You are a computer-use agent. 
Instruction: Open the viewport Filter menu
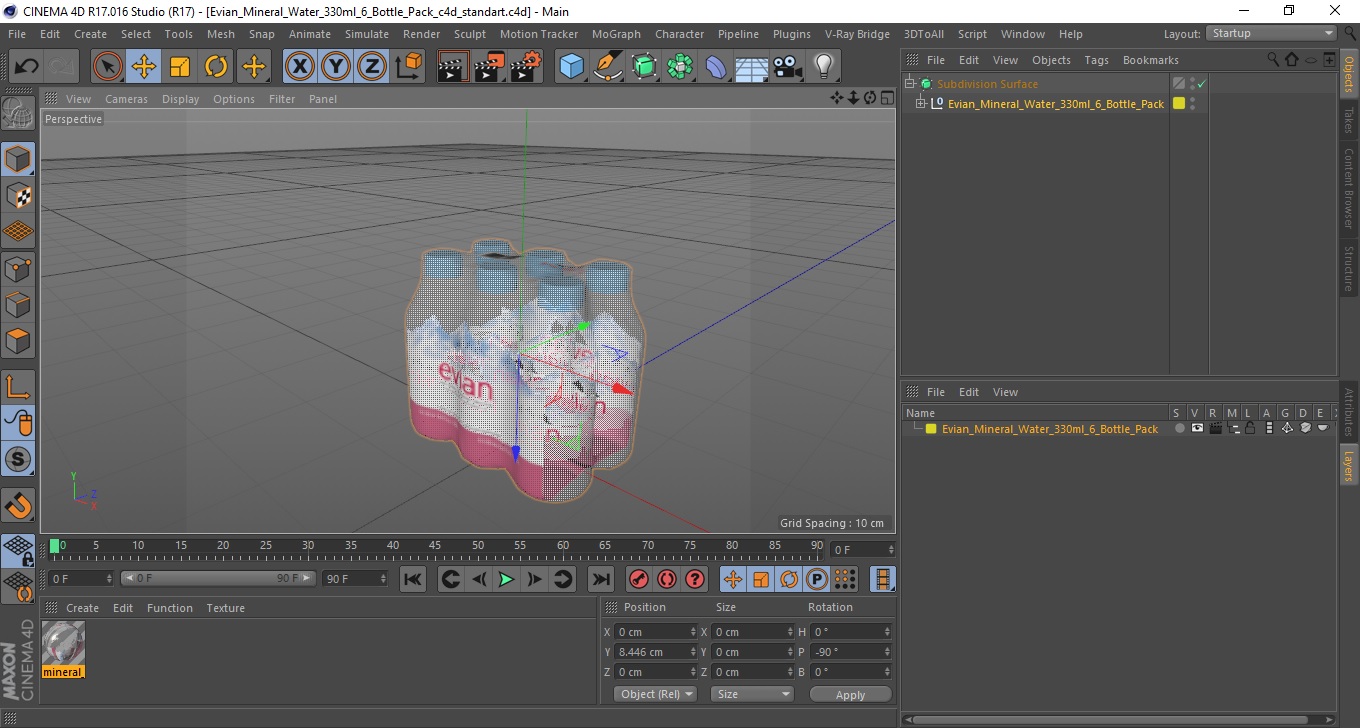282,99
